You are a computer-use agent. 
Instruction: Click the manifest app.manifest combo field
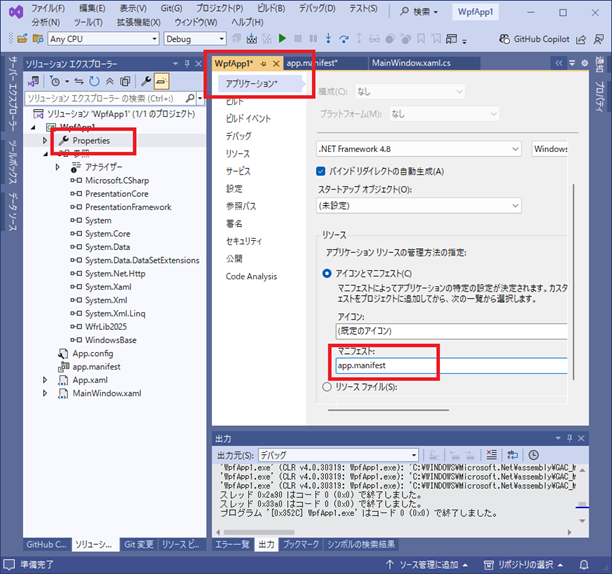tap(451, 366)
